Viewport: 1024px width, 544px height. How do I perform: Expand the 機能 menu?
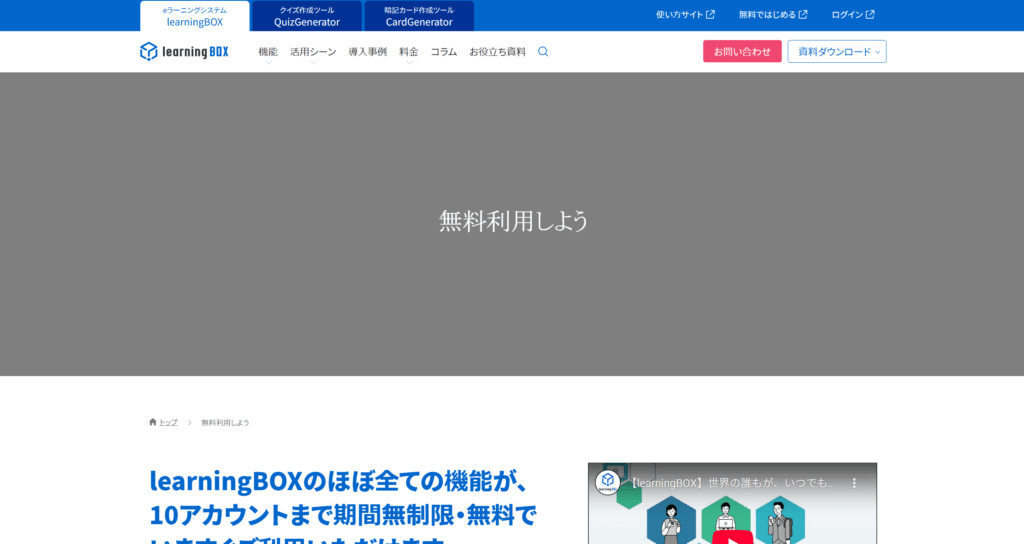point(268,52)
